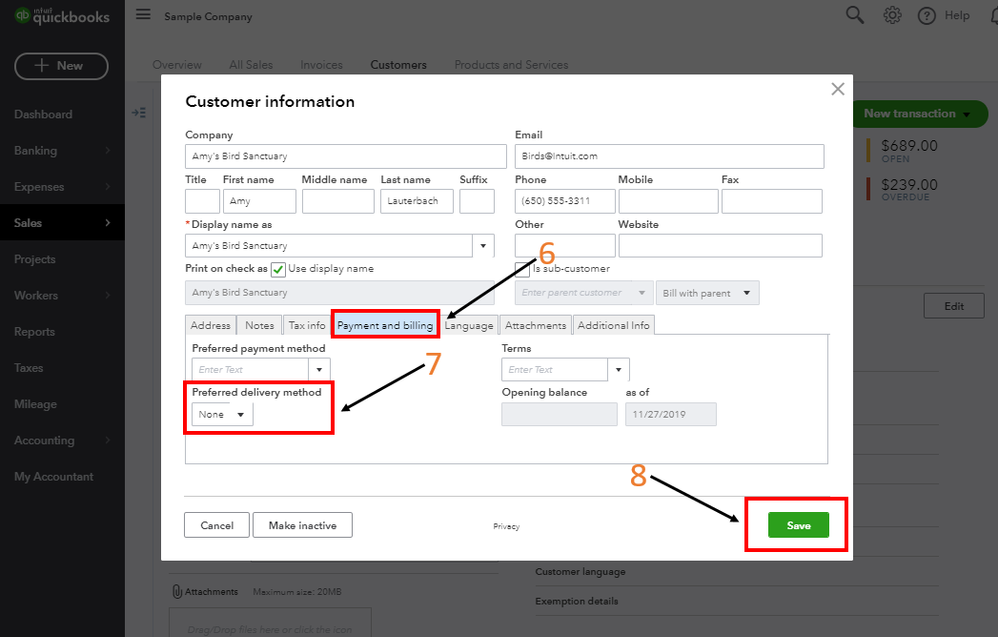Screen dimensions: 998x637
Task: Click Make inactive button
Action: click(x=302, y=525)
